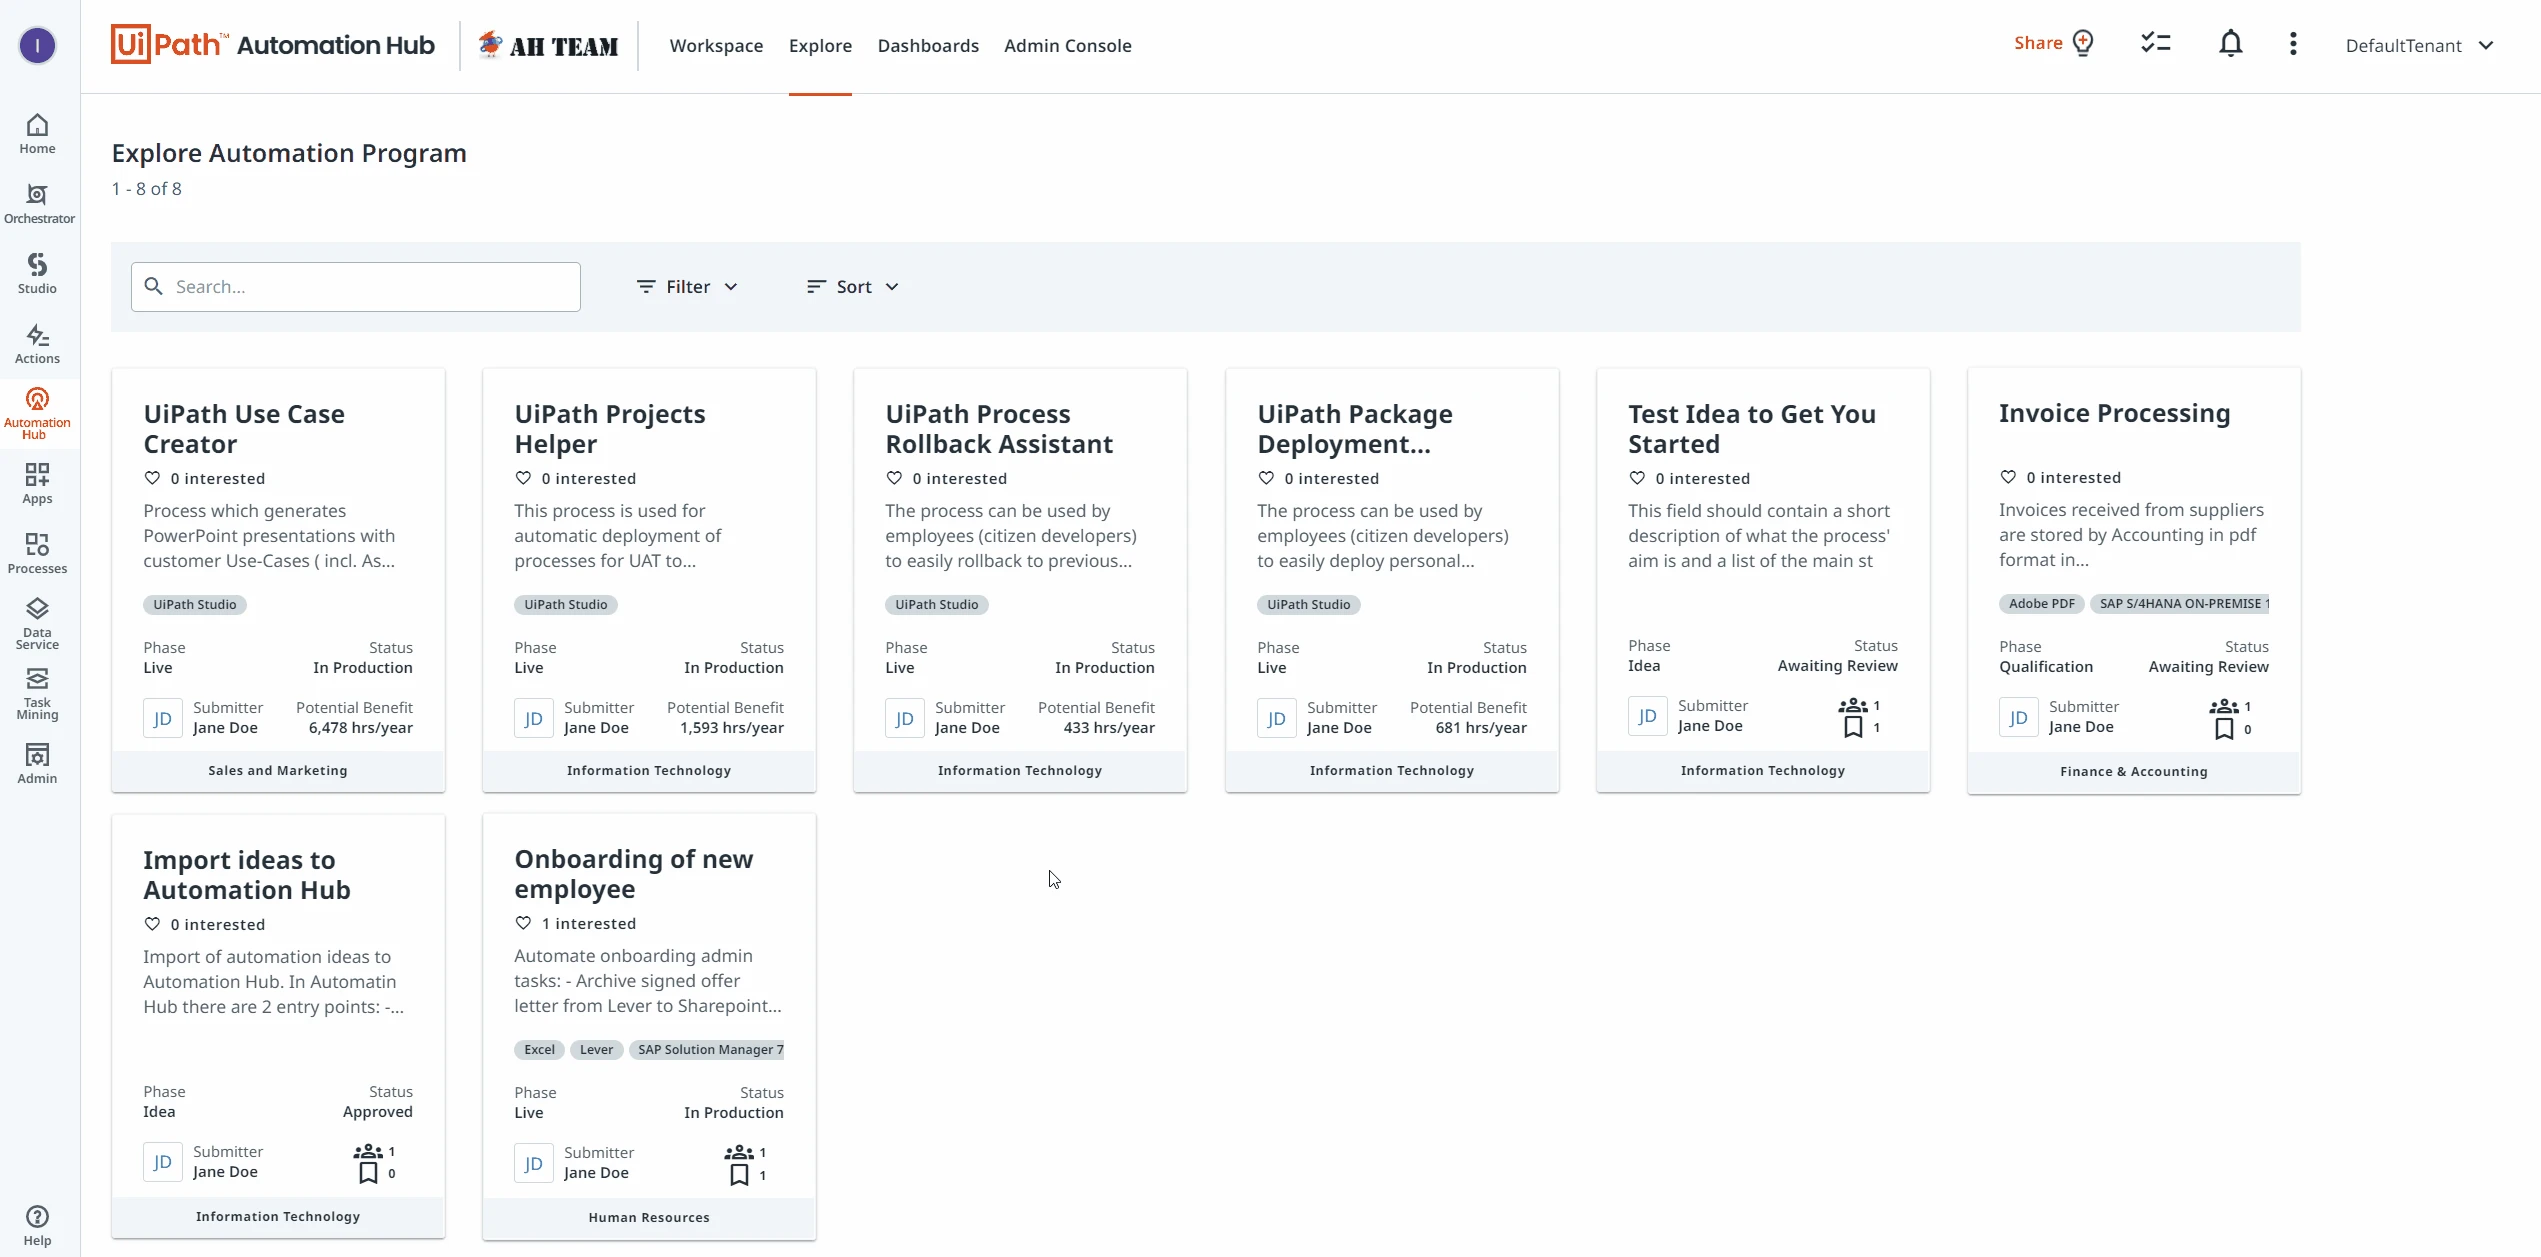This screenshot has height=1257, width=2541.
Task: Like Test Idea to Get You Started
Action: click(1637, 478)
